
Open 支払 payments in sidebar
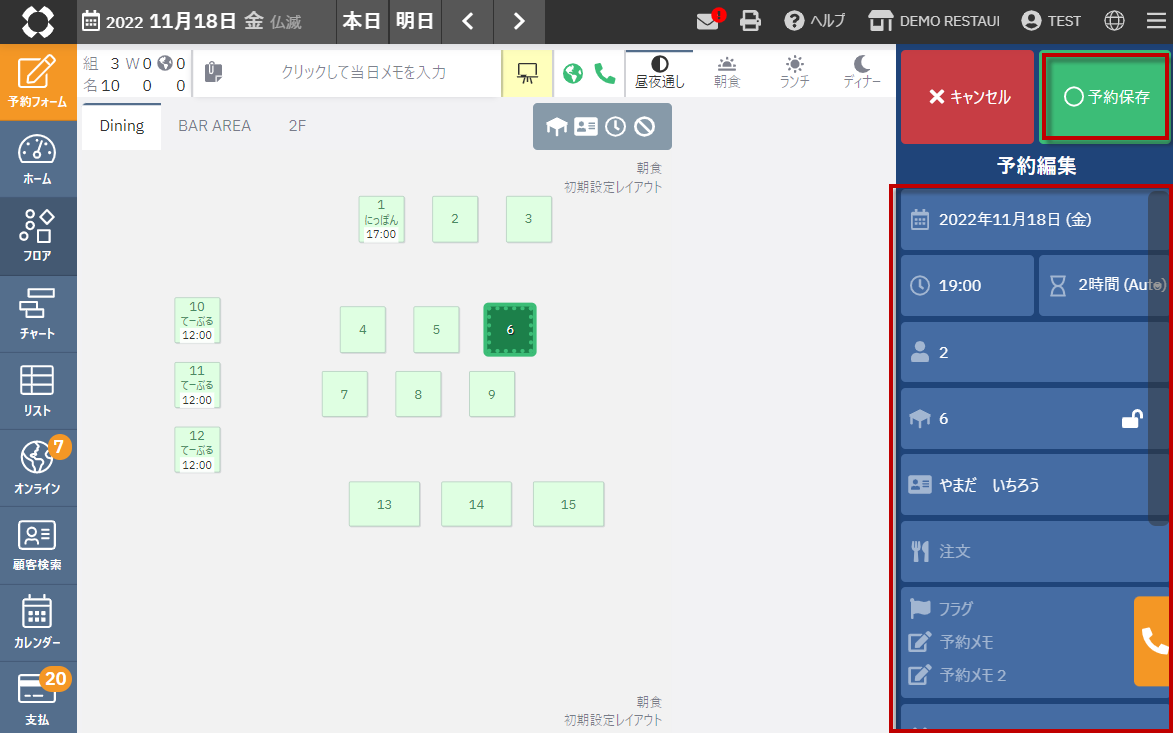pos(37,697)
